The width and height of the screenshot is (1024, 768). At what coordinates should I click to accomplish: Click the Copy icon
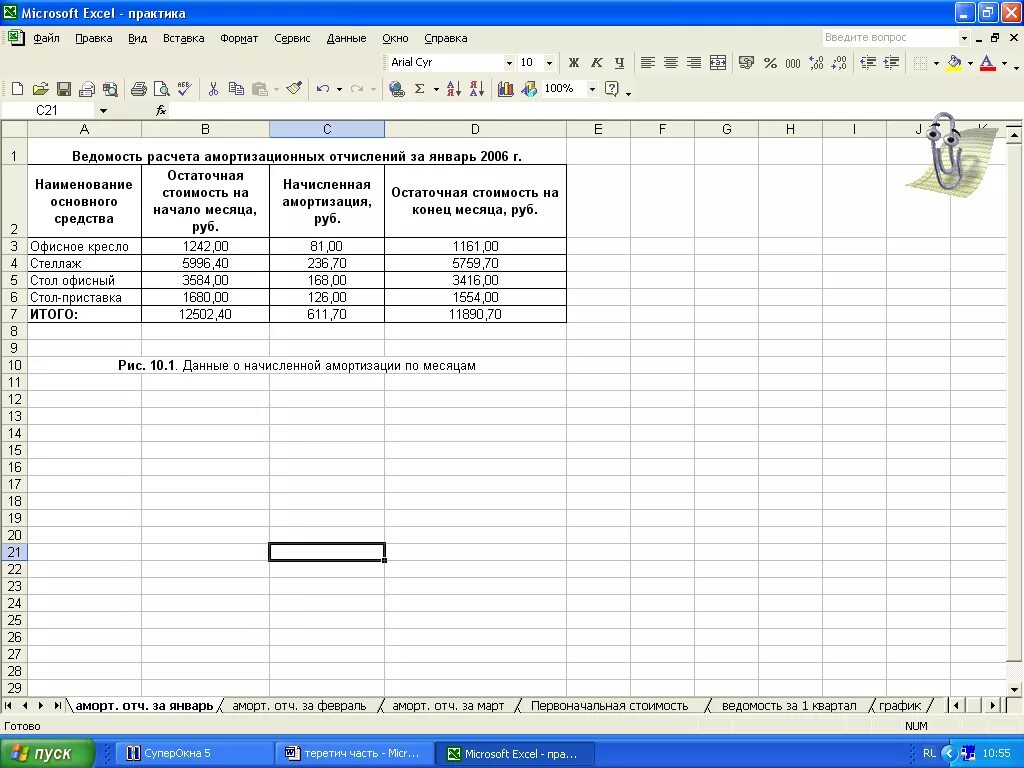(x=236, y=89)
